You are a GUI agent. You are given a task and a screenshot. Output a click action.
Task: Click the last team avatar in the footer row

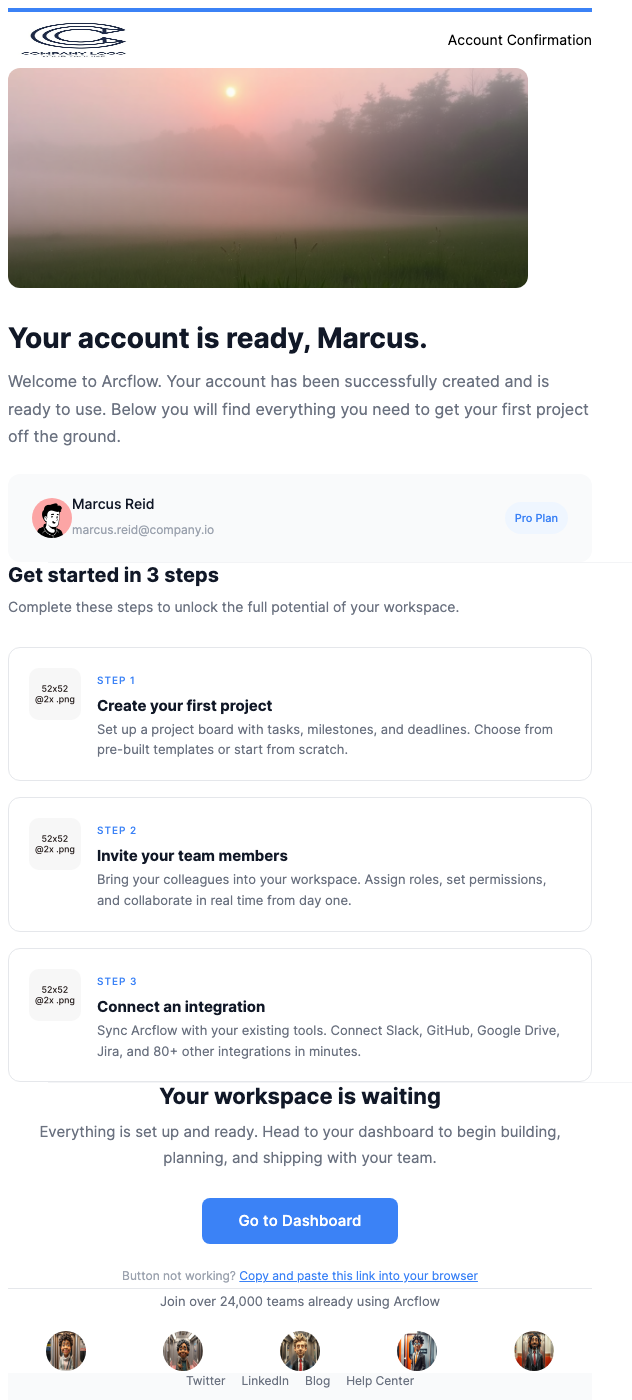point(534,1350)
